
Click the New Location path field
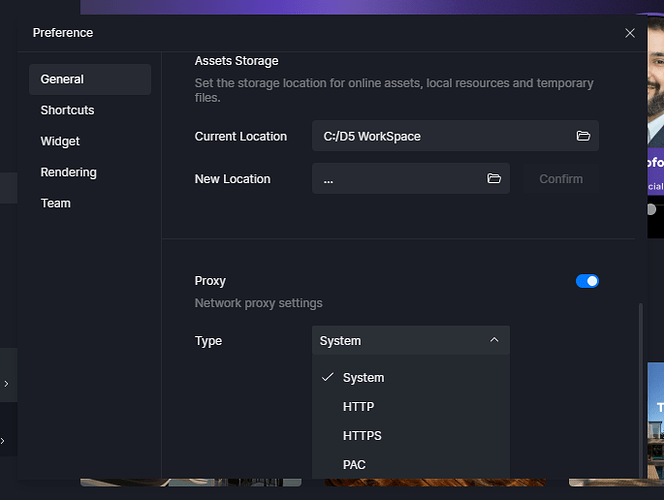(x=400, y=179)
